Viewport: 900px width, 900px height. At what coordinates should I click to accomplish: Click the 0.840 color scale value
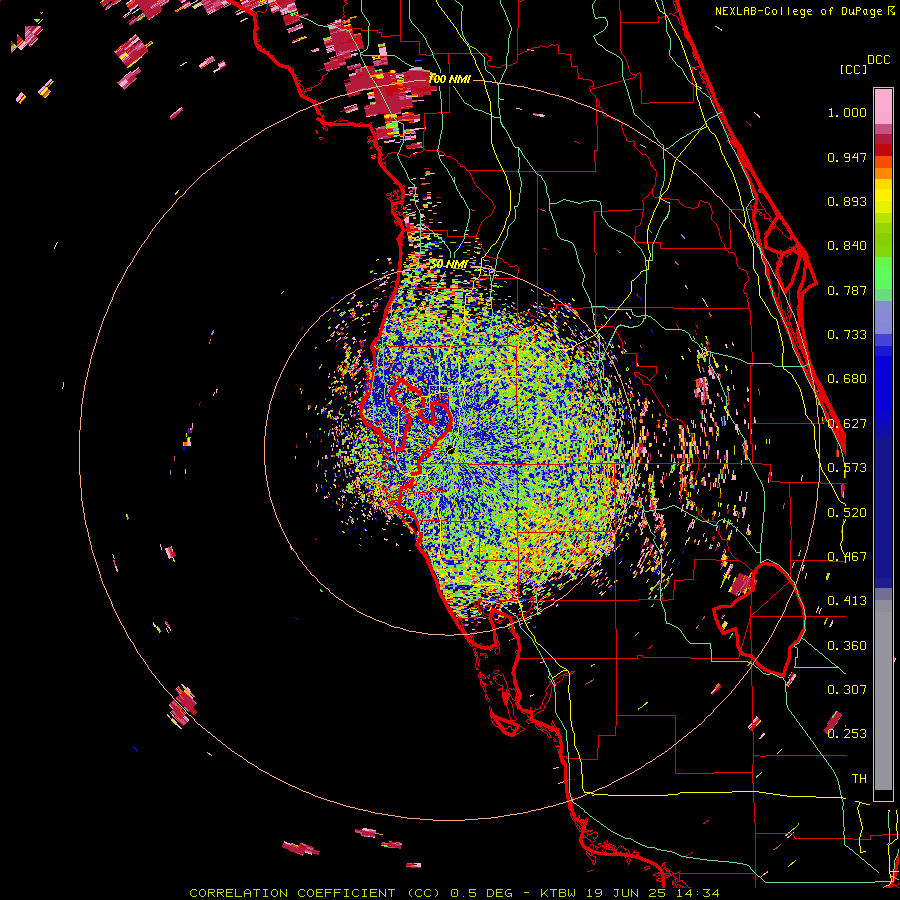coord(847,246)
